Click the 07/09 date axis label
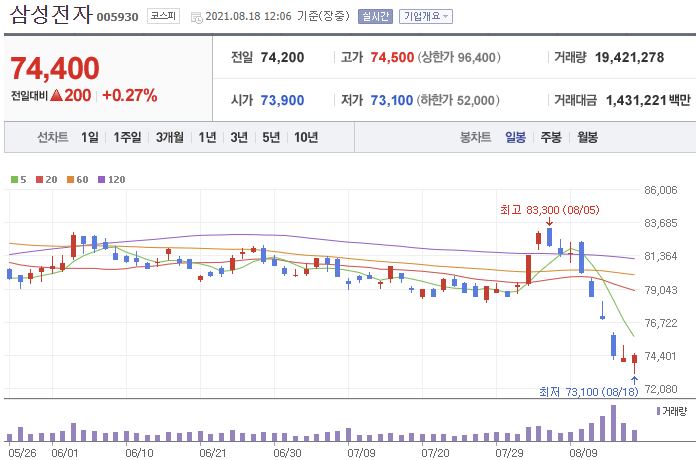 (x=361, y=453)
